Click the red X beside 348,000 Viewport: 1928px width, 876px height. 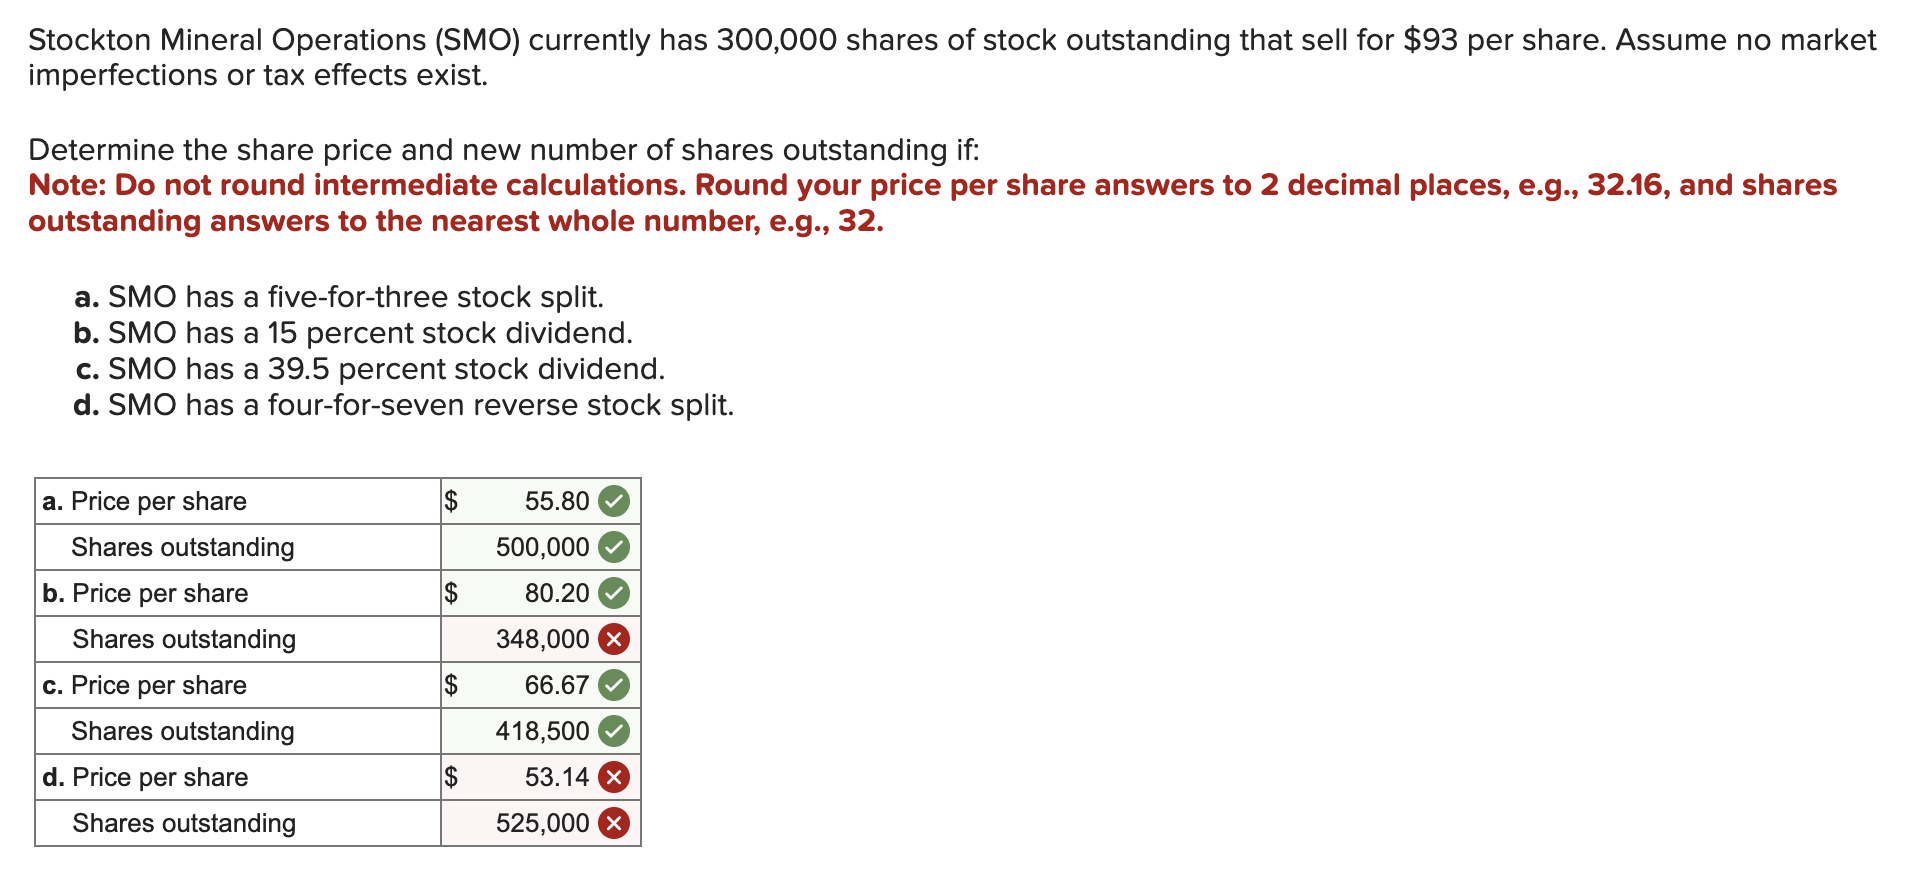coord(614,639)
